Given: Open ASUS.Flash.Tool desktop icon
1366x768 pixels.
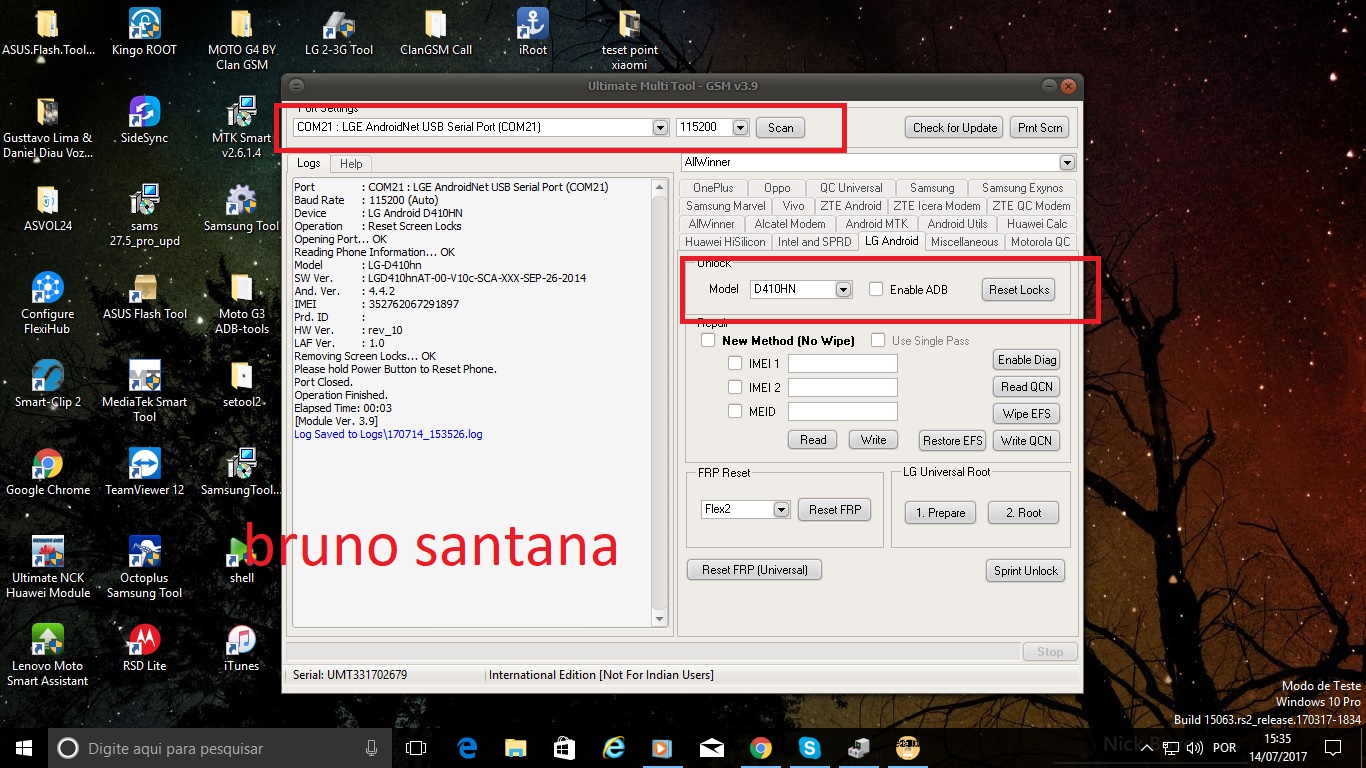Looking at the screenshot, I should pyautogui.click(x=47, y=30).
